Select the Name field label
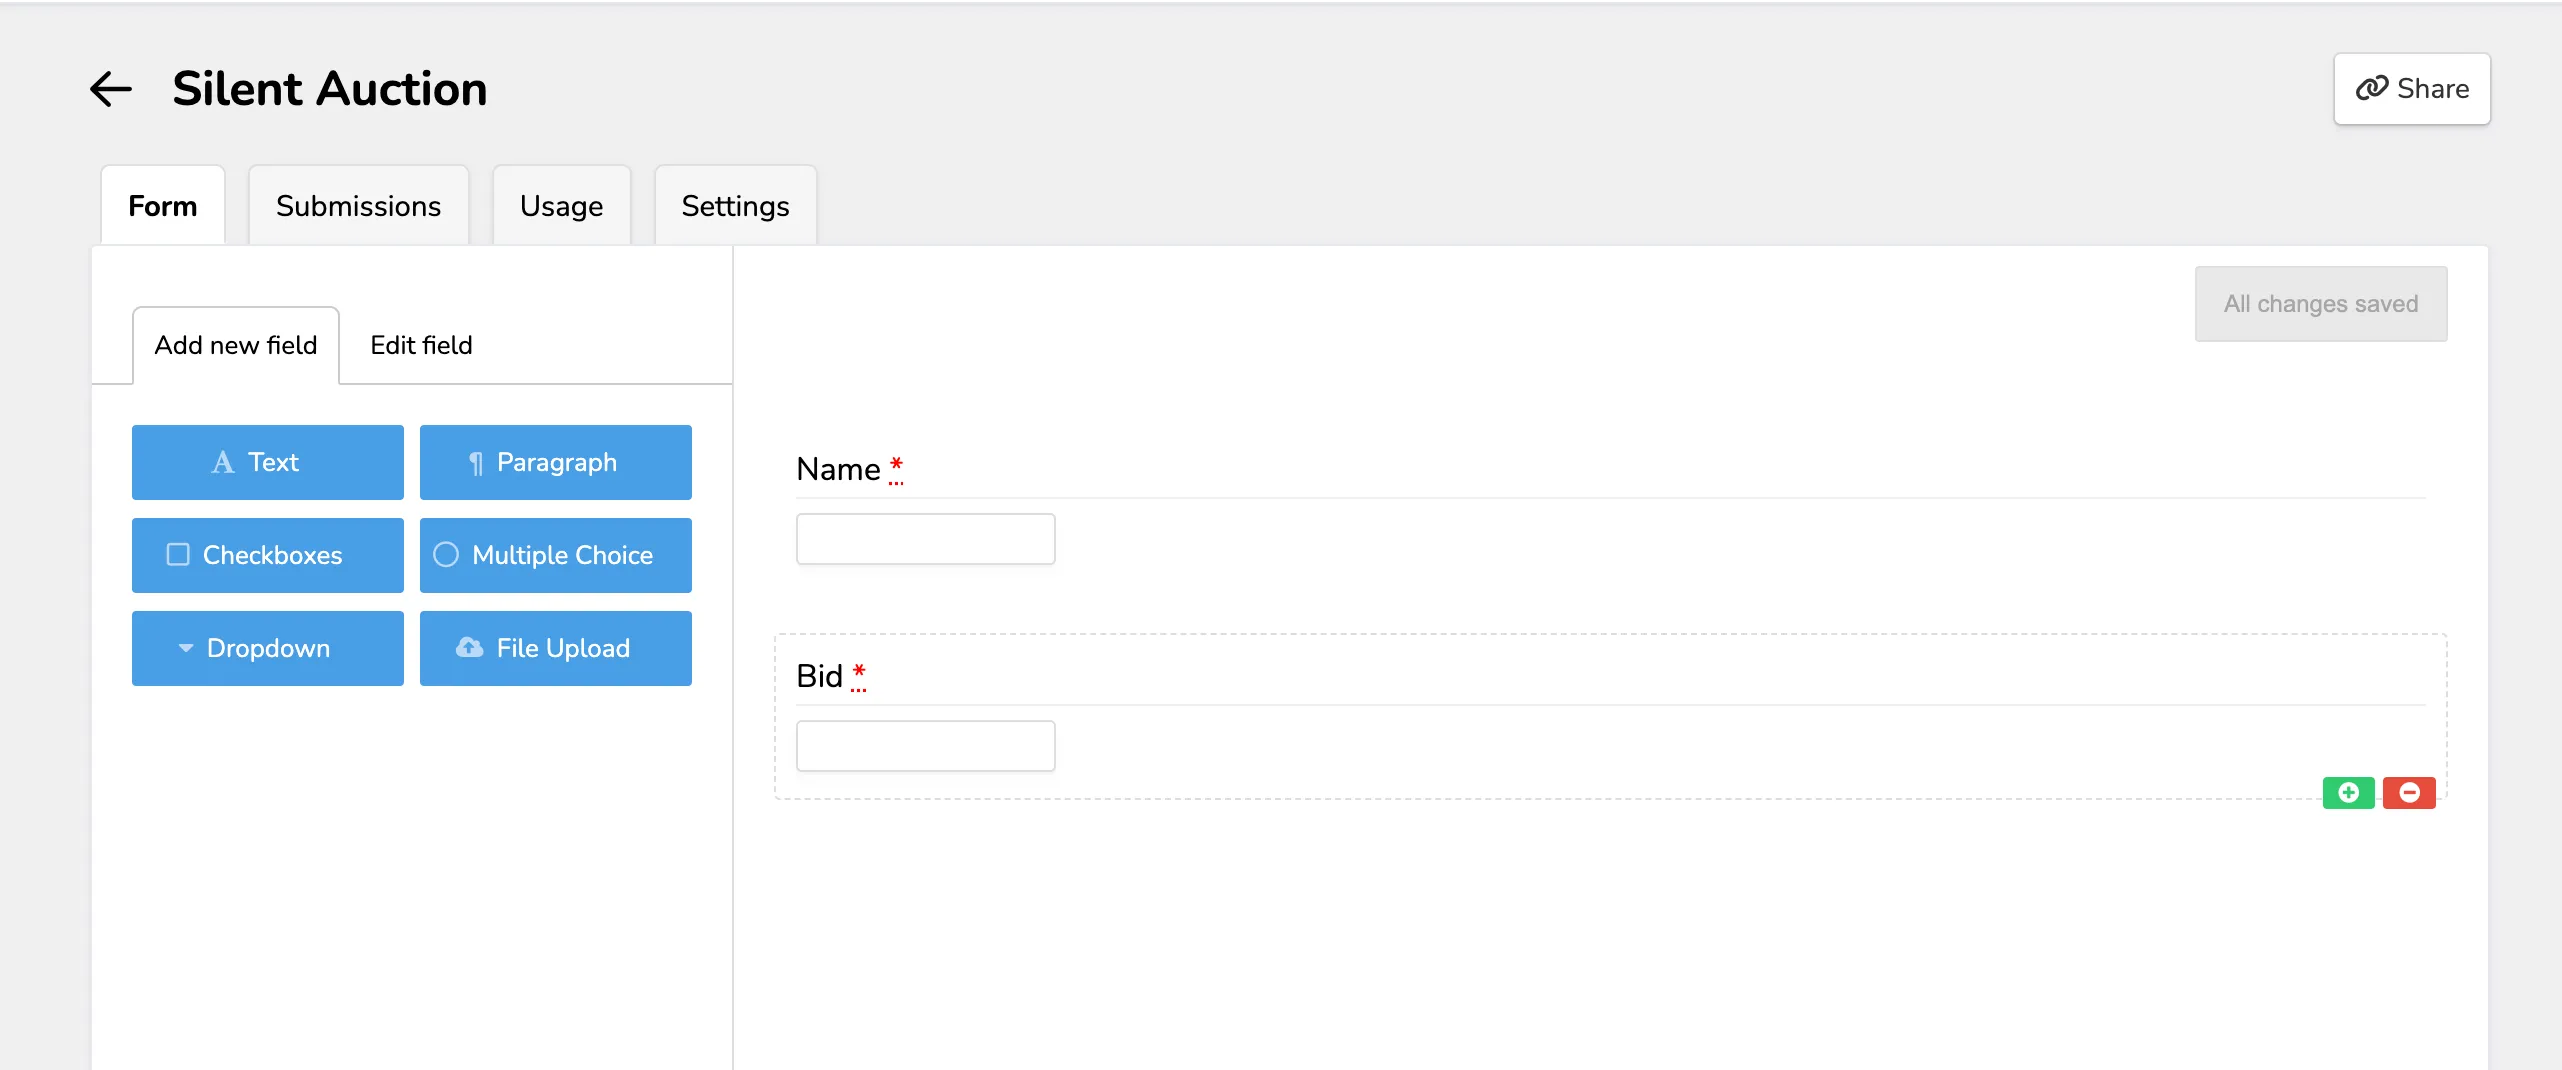 839,469
